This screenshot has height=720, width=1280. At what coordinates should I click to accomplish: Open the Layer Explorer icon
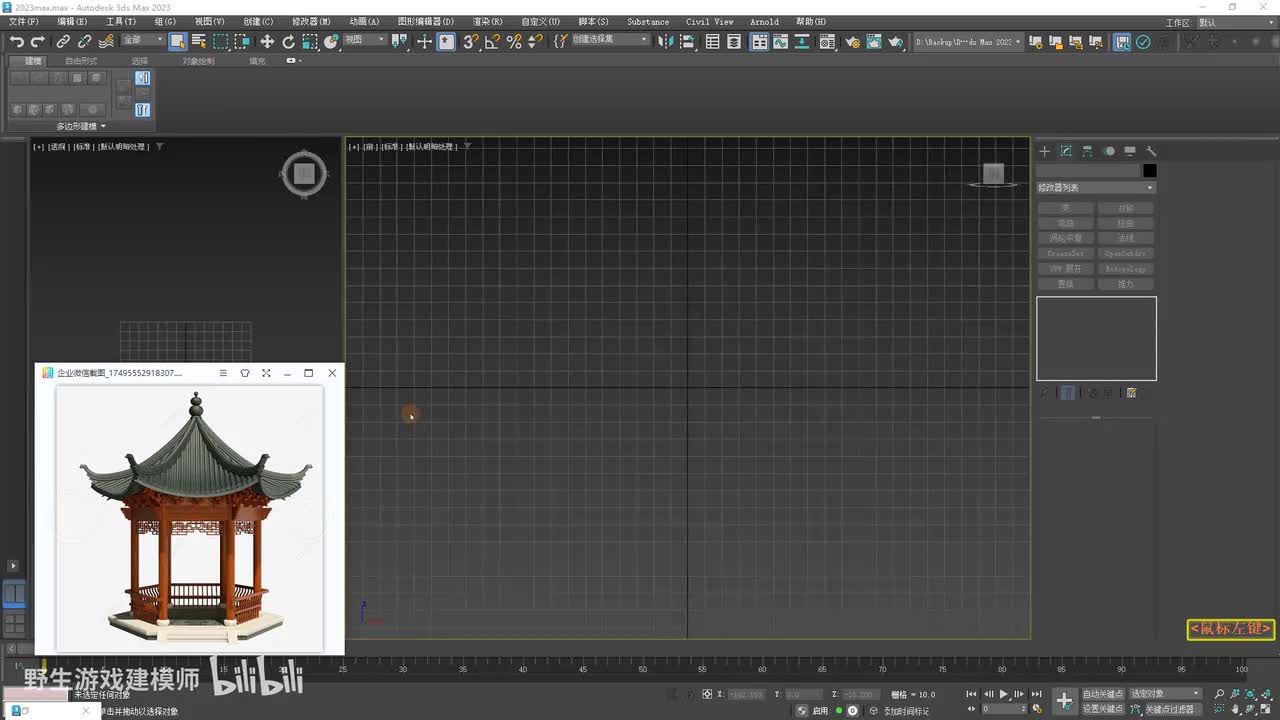(734, 41)
